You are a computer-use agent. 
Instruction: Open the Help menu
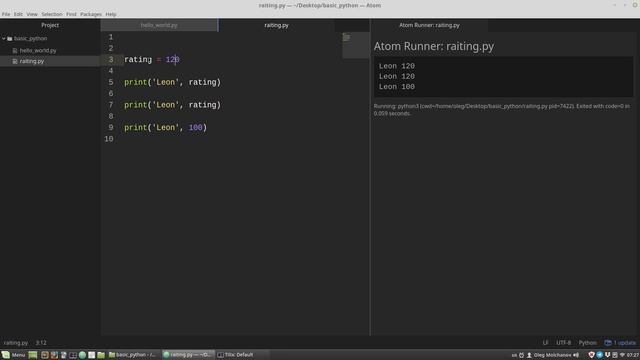(111, 14)
